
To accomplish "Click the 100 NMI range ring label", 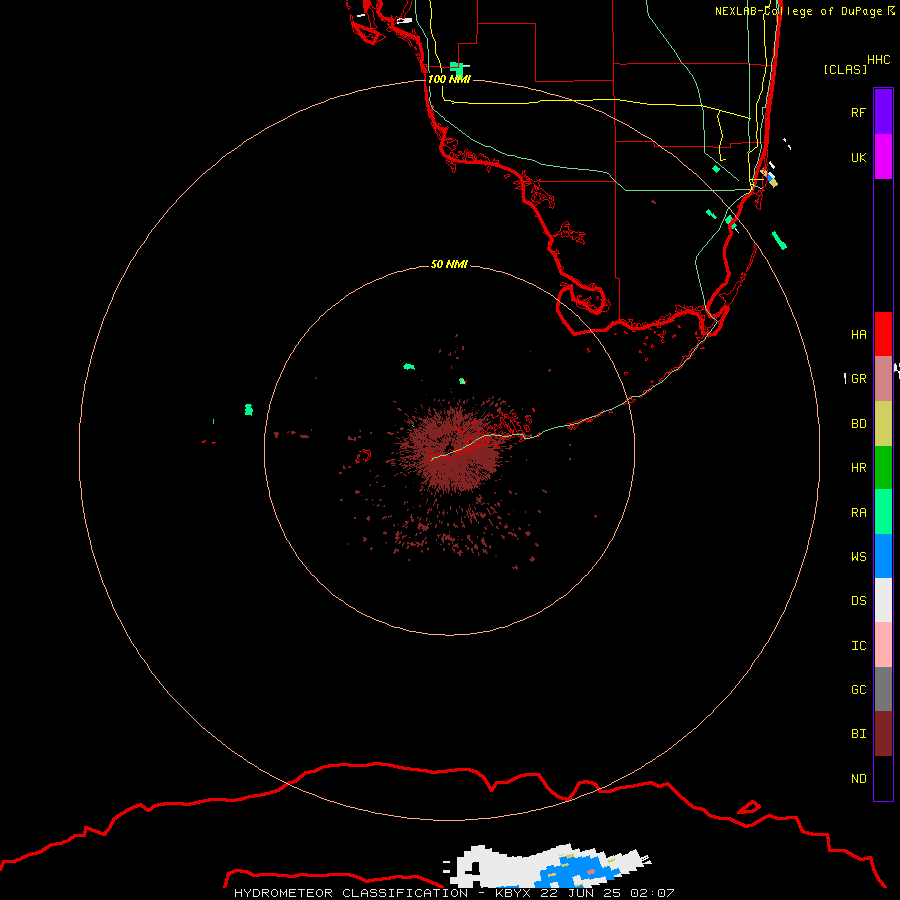I will click(x=449, y=79).
